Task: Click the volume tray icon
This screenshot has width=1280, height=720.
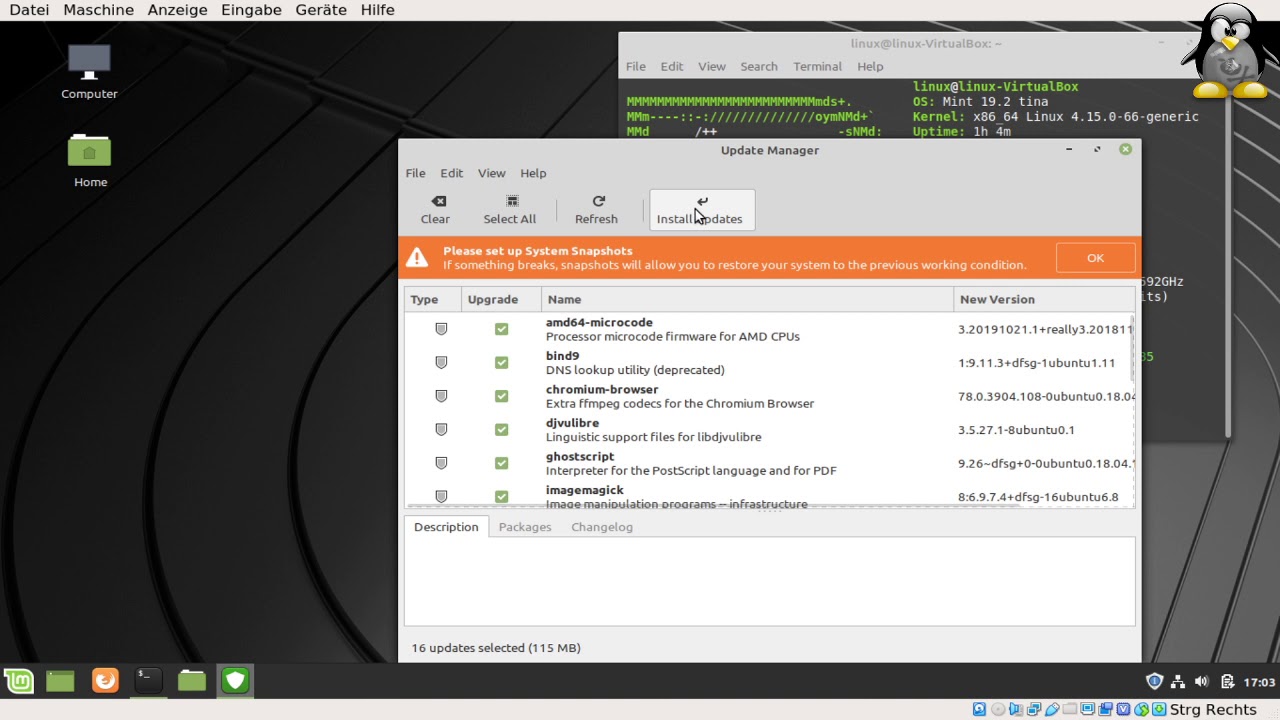Action: point(1202,682)
